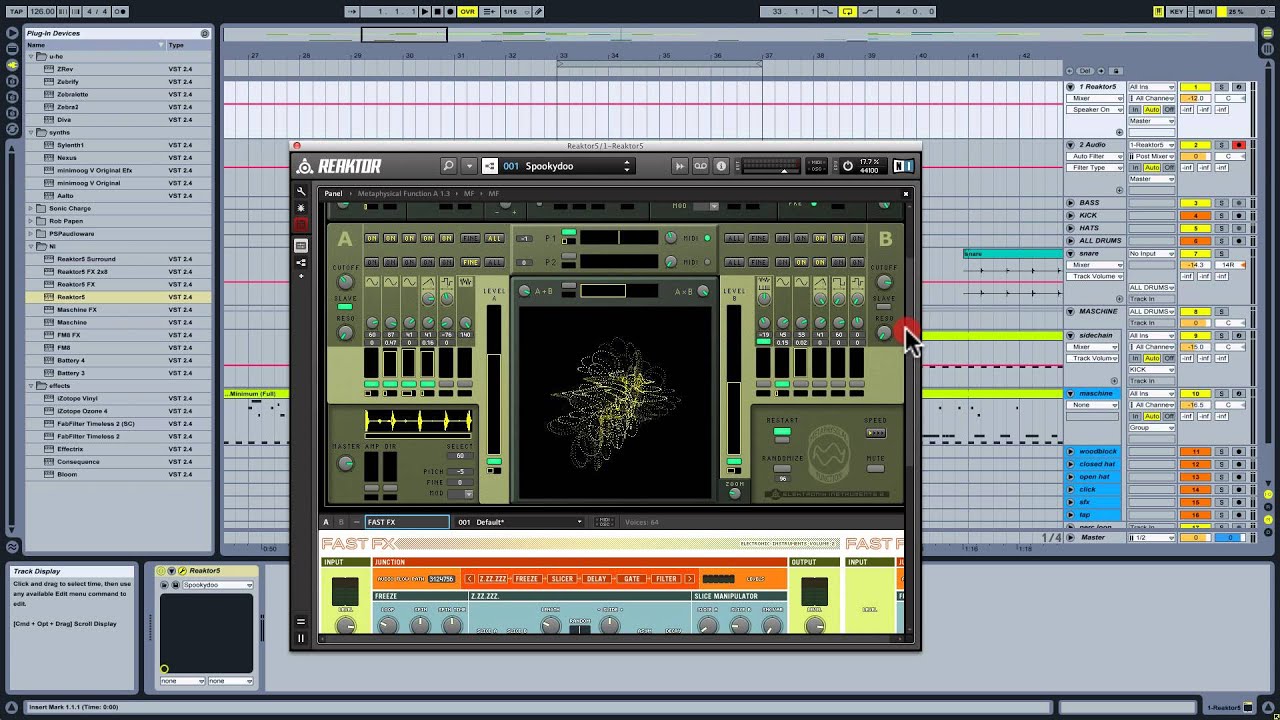This screenshot has height=720, width=1280.
Task: Click Follow arrow icon in transport bar
Action: [352, 12]
